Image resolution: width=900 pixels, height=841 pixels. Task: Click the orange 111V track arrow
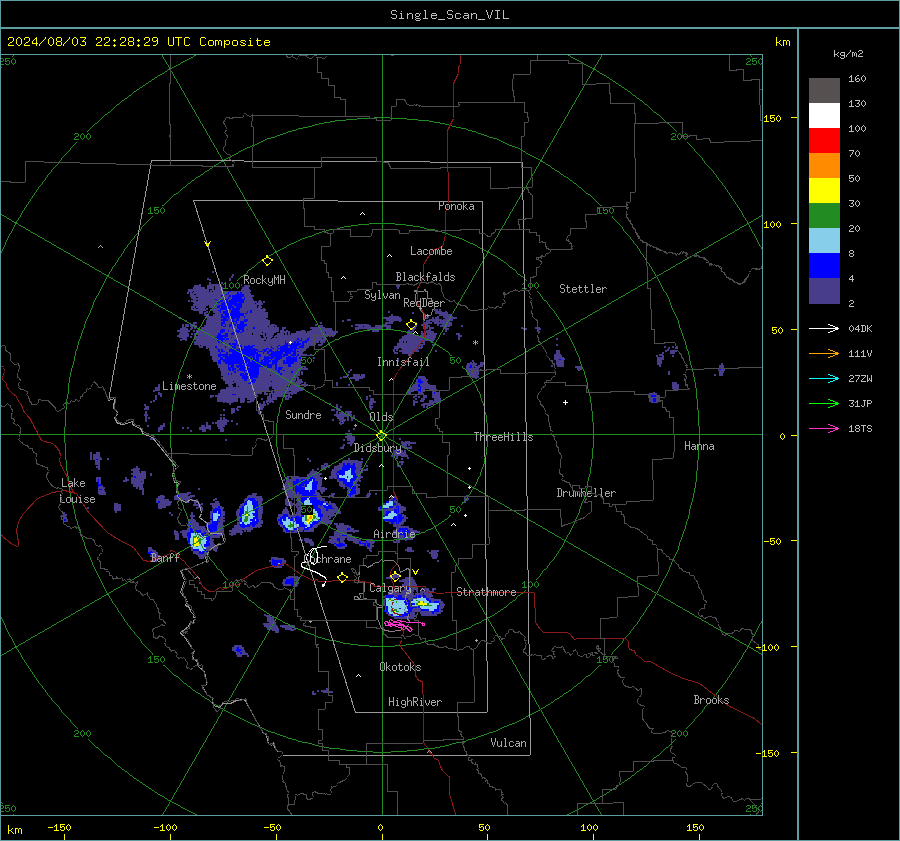pyautogui.click(x=824, y=354)
